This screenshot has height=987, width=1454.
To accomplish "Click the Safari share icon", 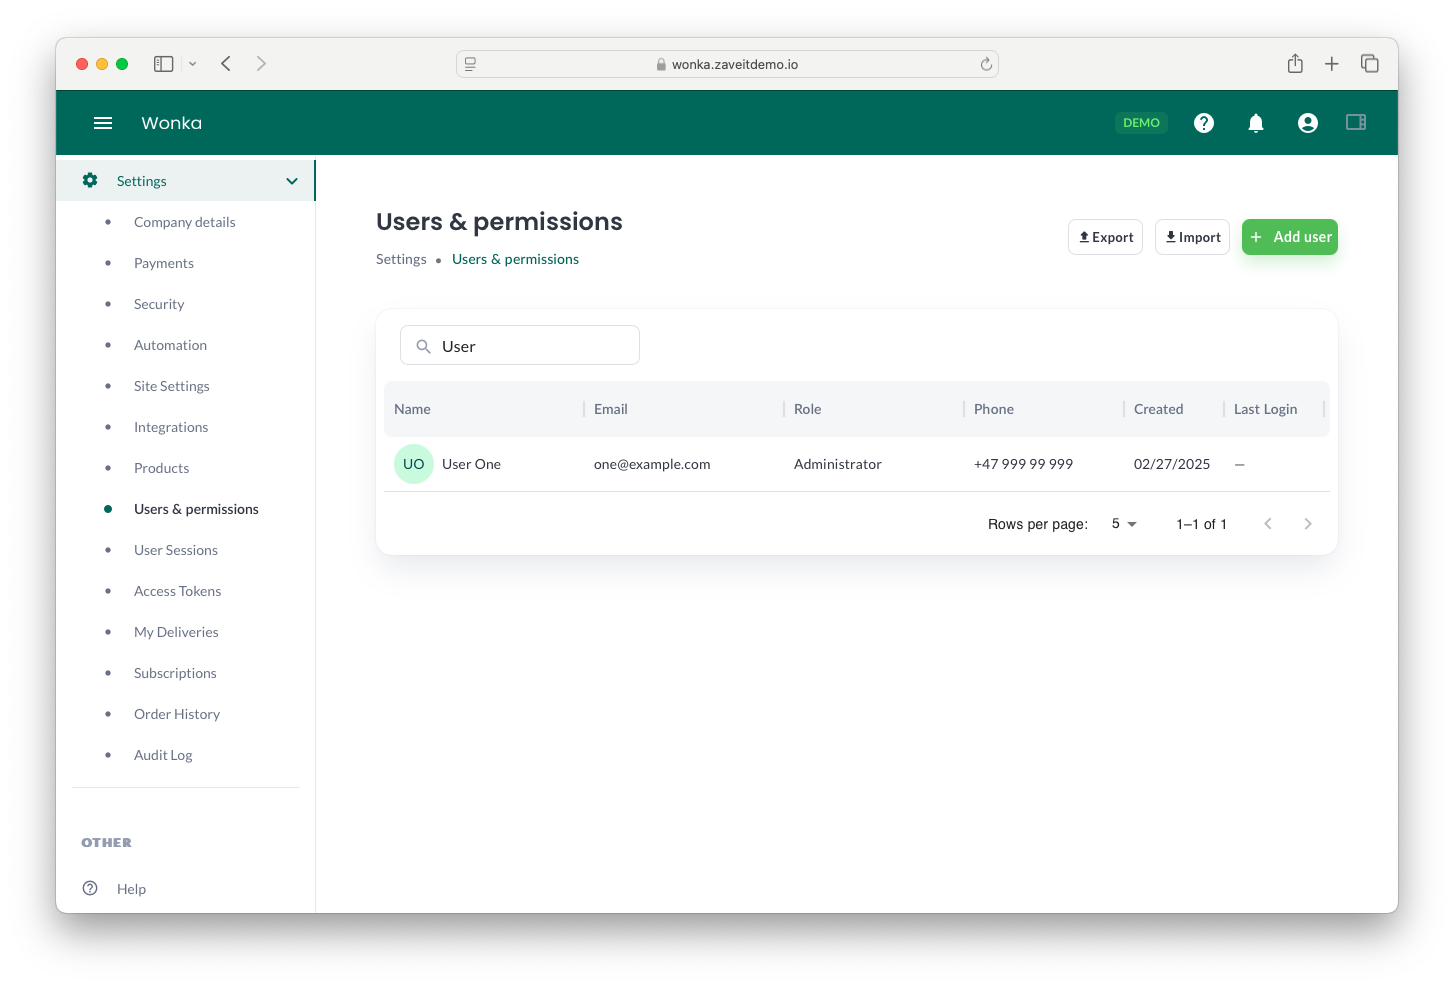I will (x=1295, y=63).
